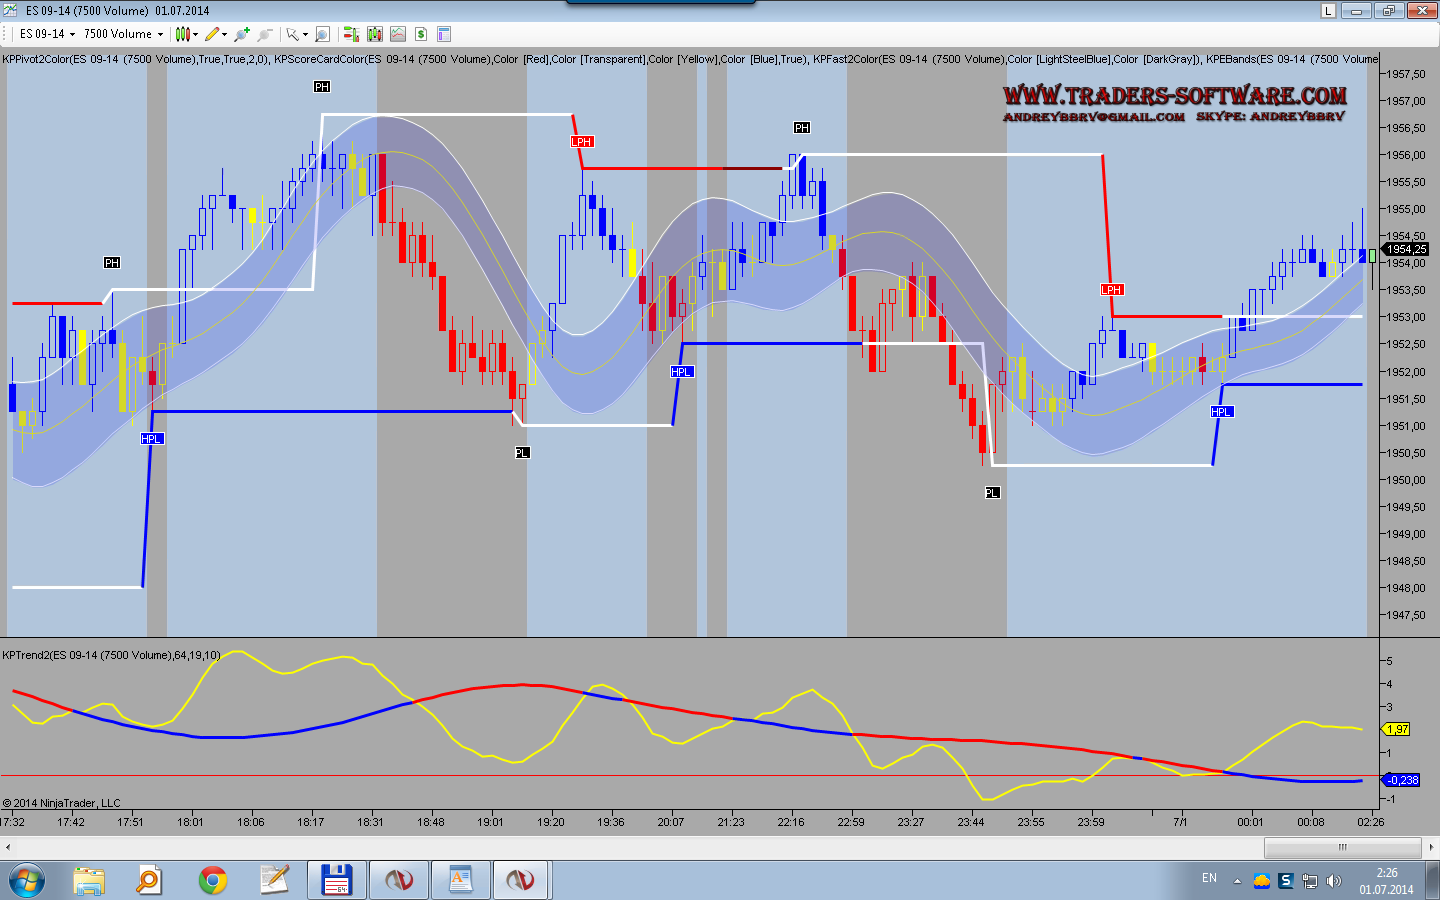
Task: Click the yellow 1,97 indicator value label
Action: click(1397, 729)
